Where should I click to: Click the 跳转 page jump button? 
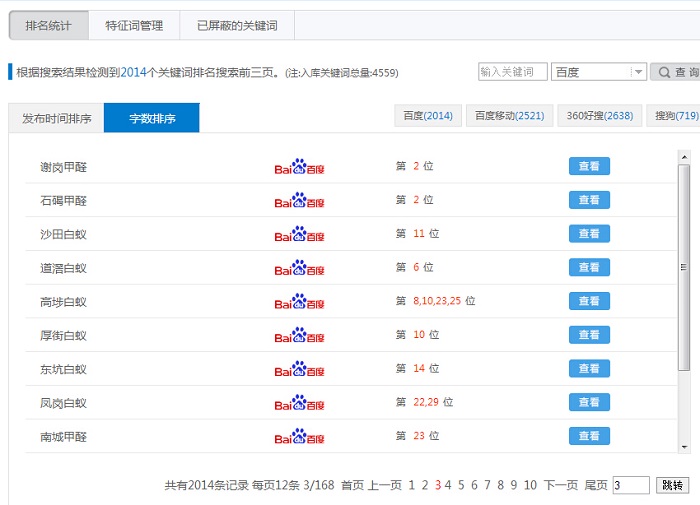pyautogui.click(x=673, y=485)
